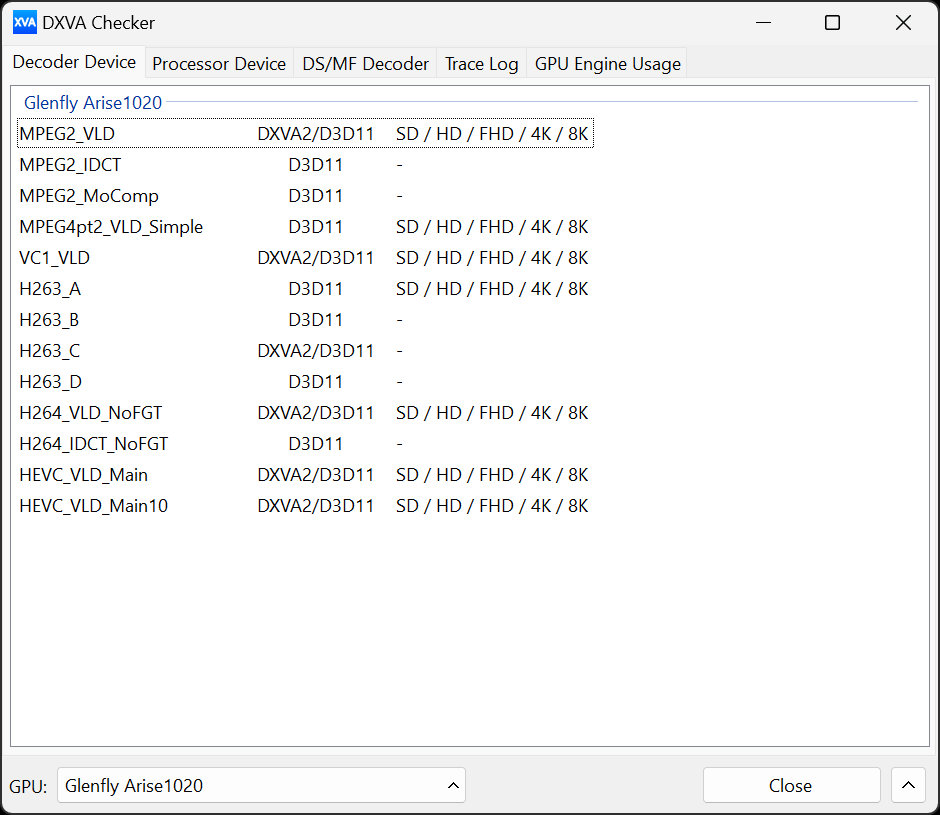
Task: Open the GPU selection dropdown
Action: pyautogui.click(x=261, y=785)
